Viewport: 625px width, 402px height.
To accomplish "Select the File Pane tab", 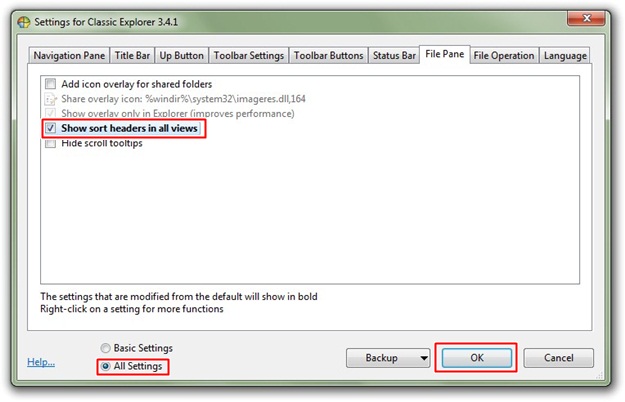I will [x=444, y=54].
